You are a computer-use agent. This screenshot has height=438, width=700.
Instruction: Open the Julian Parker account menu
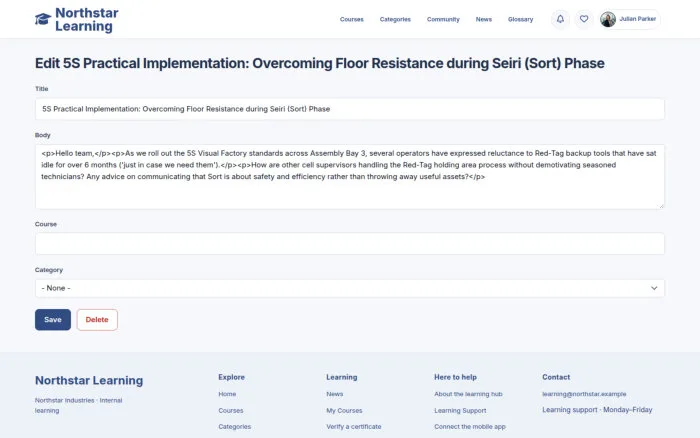pyautogui.click(x=630, y=19)
